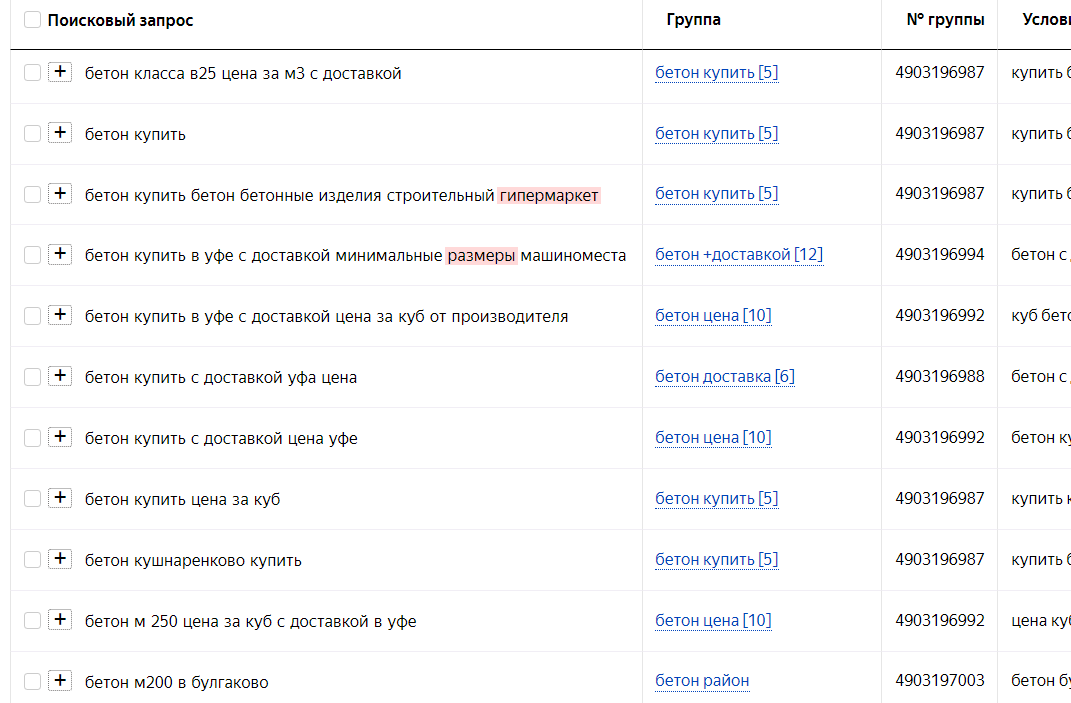The width and height of the screenshot is (1071, 703).
Task: Toggle the select-all checkbox in header
Action: tap(32, 20)
